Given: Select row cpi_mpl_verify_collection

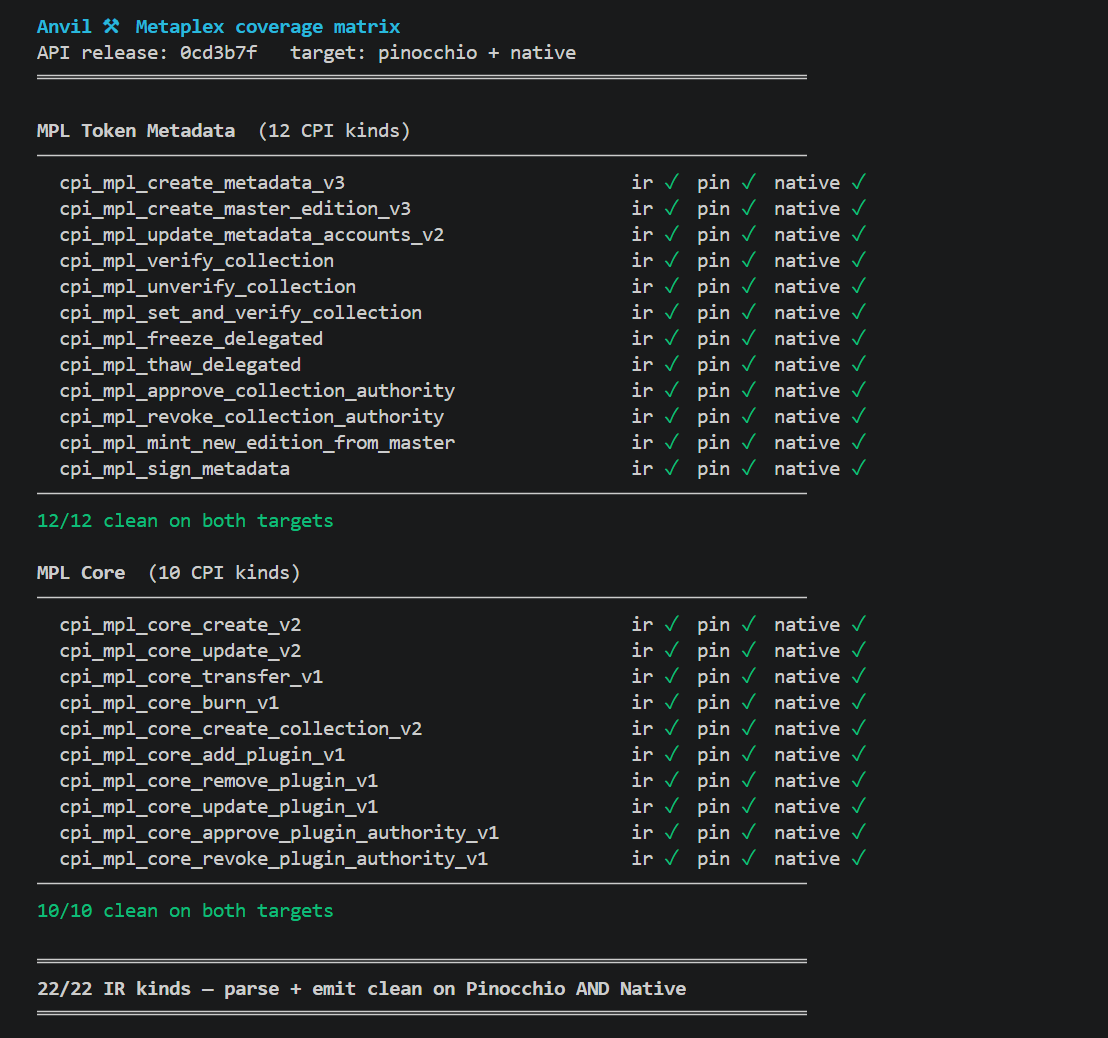Looking at the screenshot, I should click(x=463, y=261).
